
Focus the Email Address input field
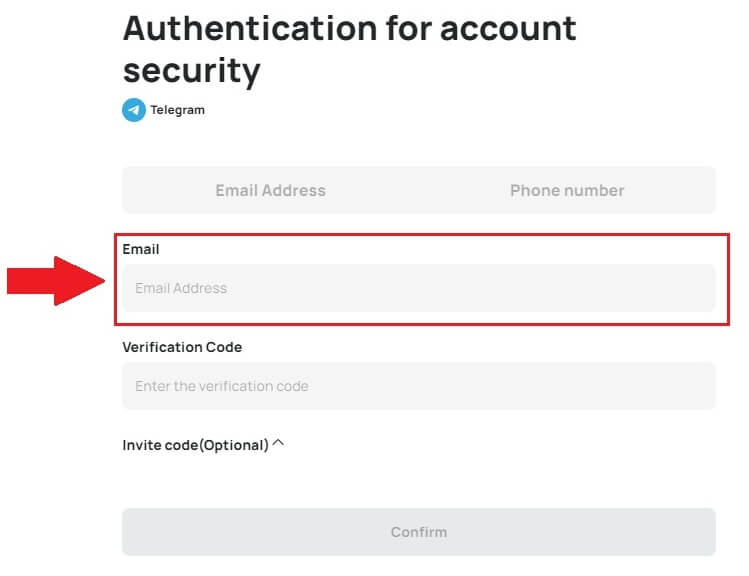(419, 288)
